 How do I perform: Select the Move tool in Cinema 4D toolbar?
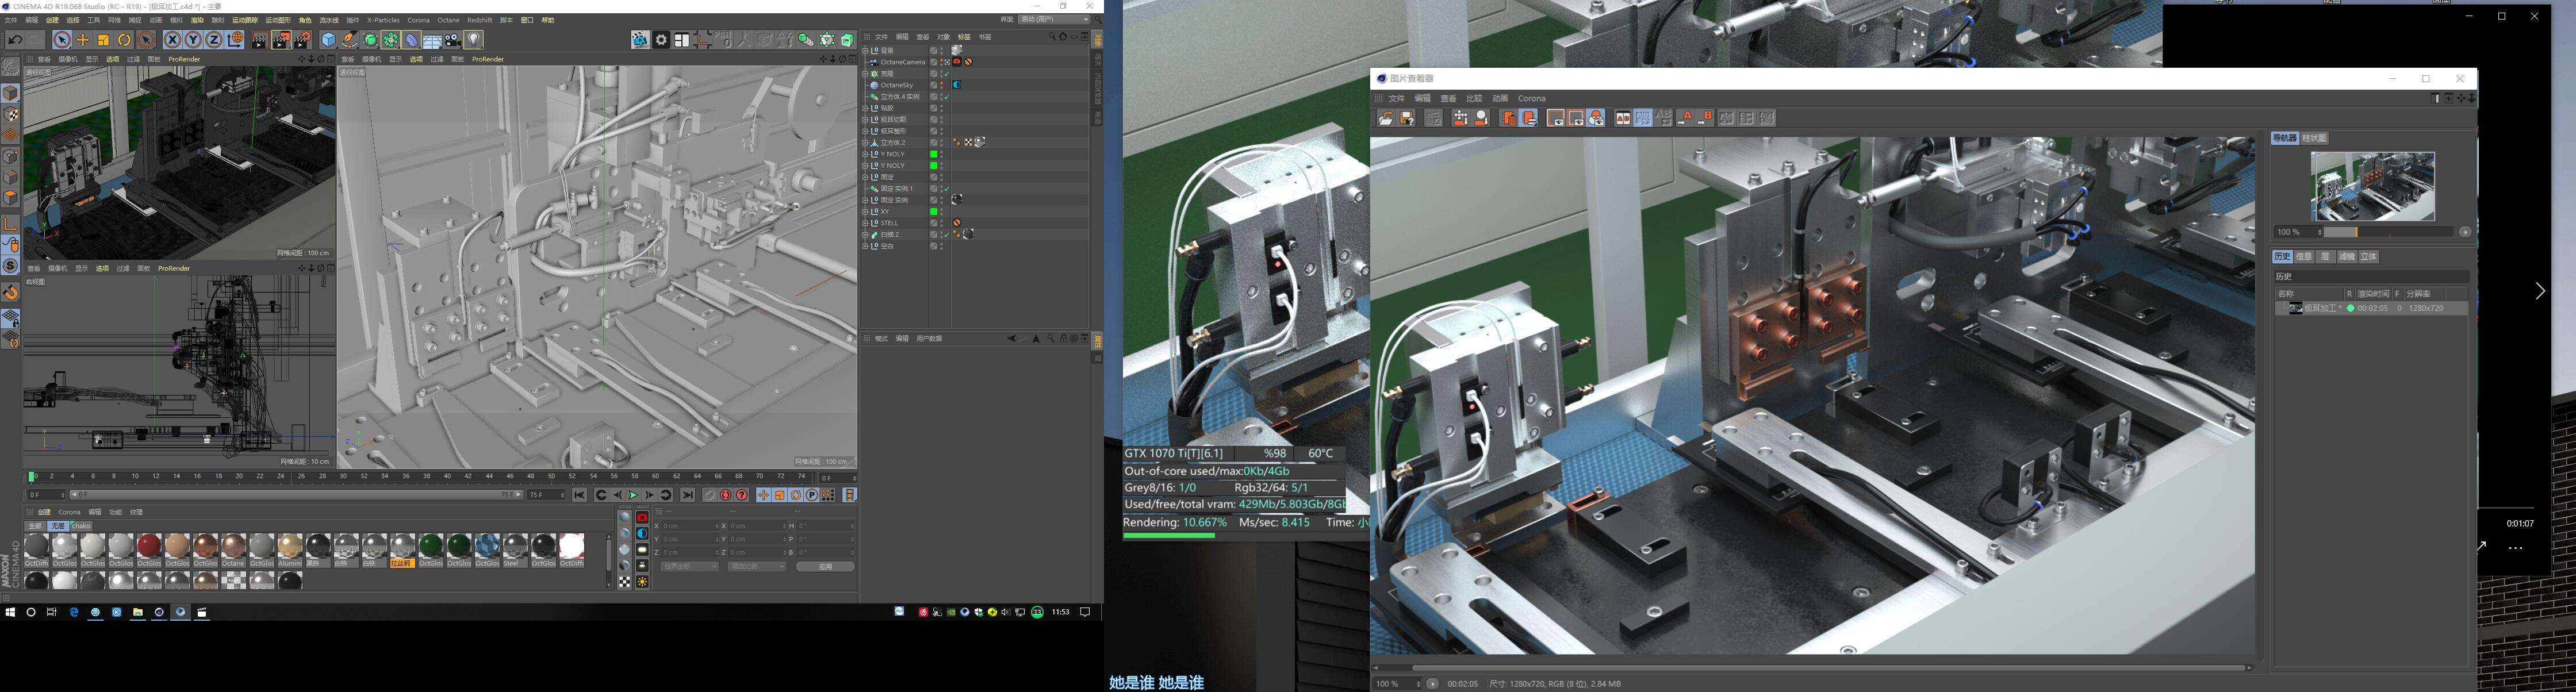tap(83, 40)
